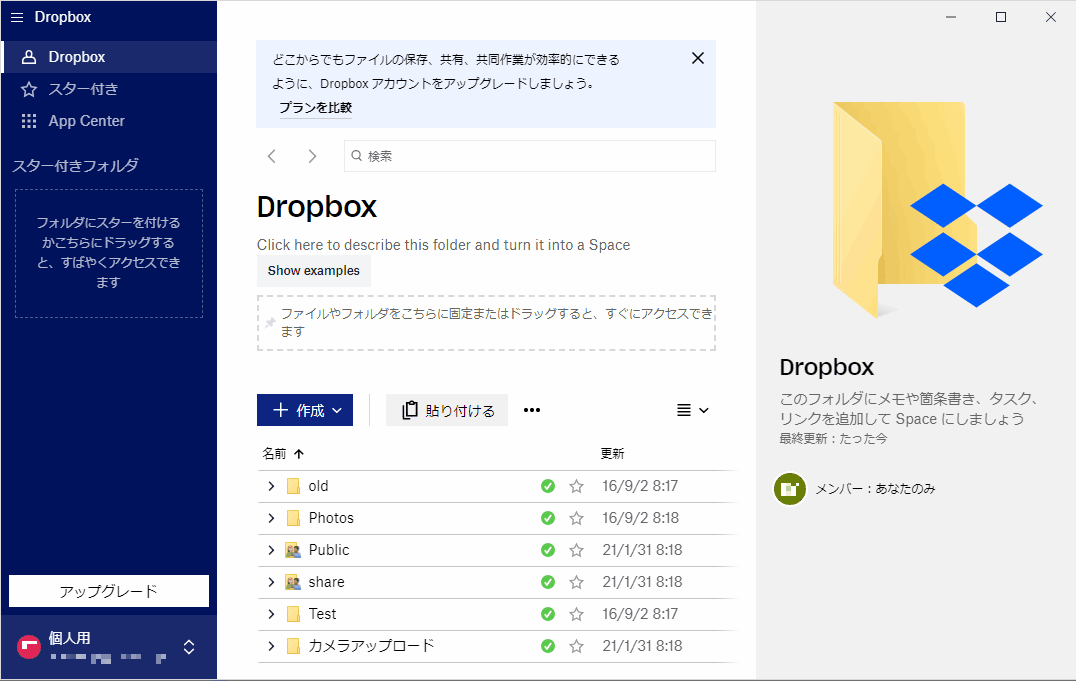Click the Show examples button
This screenshot has width=1076, height=681.
tap(314, 270)
